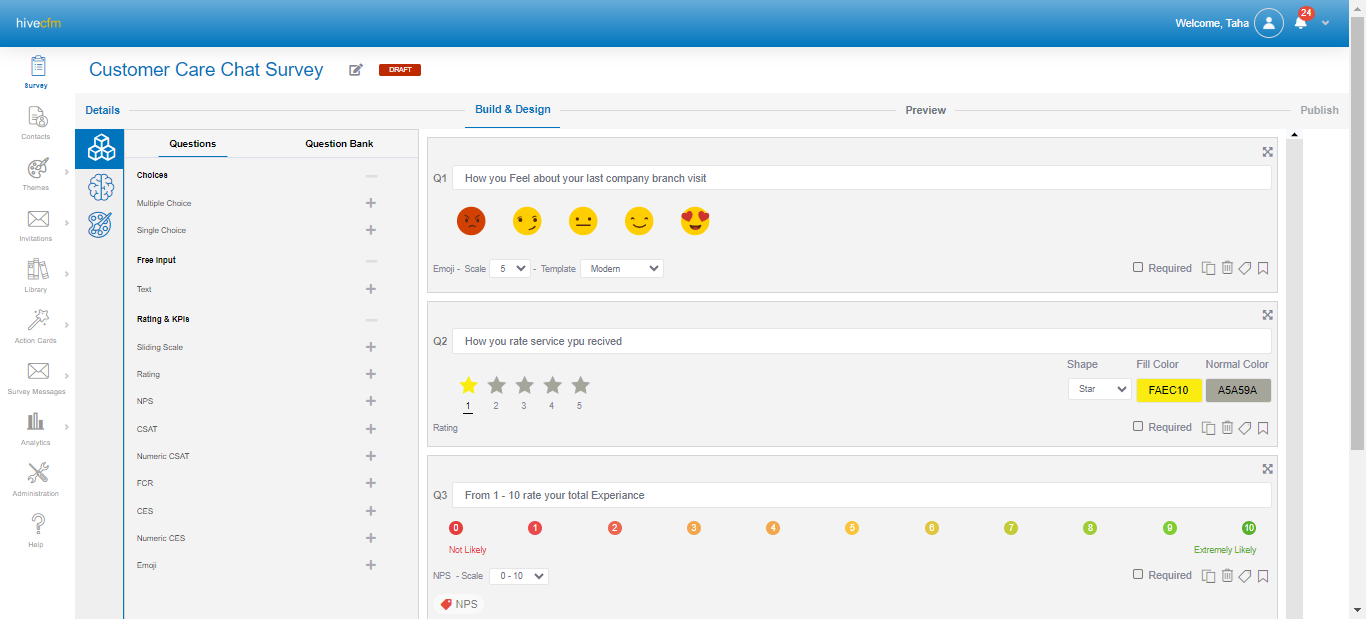Open the user menu chevron in header
Viewport: 1366px width, 619px height.
pyautogui.click(x=1326, y=23)
